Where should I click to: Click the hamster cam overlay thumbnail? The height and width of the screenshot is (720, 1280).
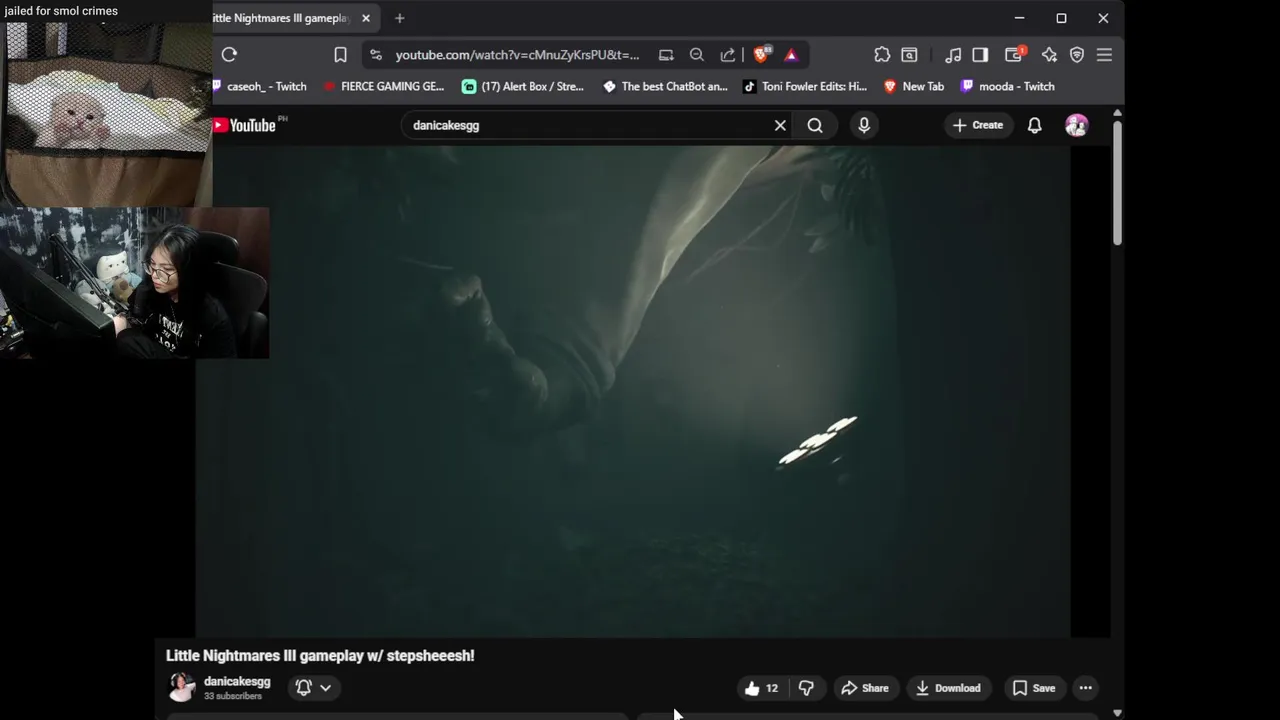[x=106, y=113]
